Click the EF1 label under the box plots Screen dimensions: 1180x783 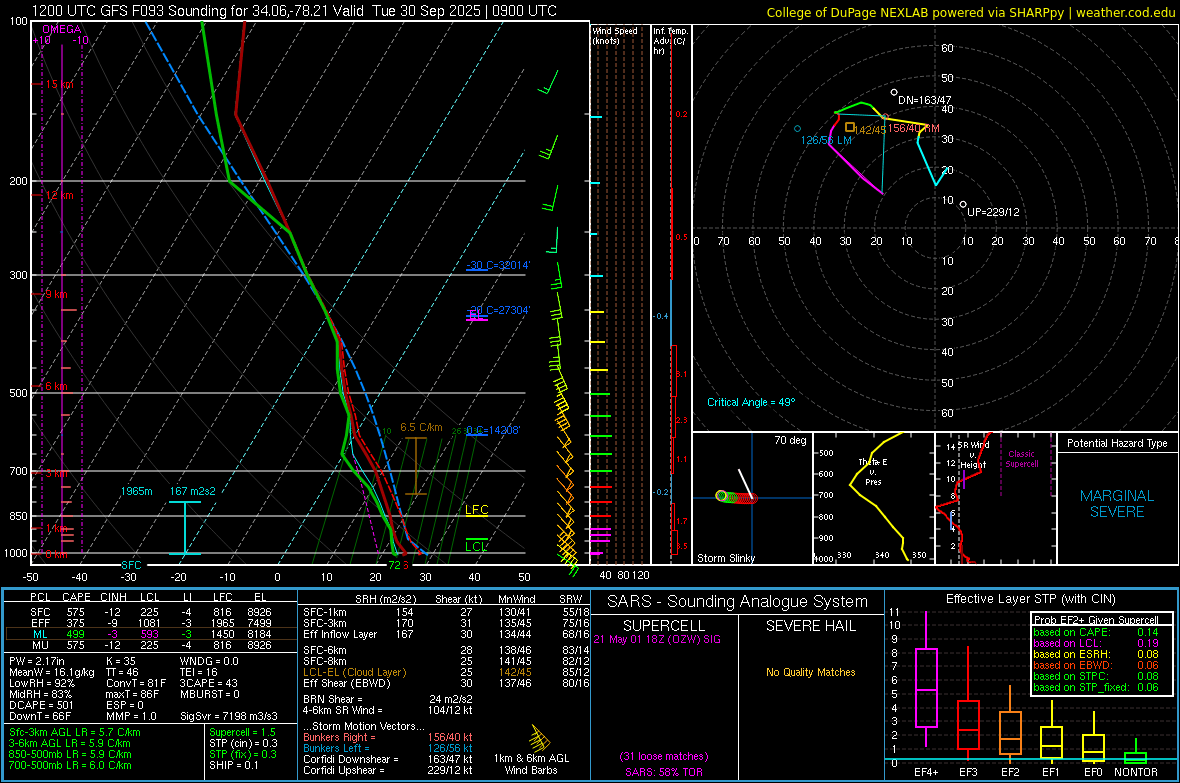[x=1051, y=772]
